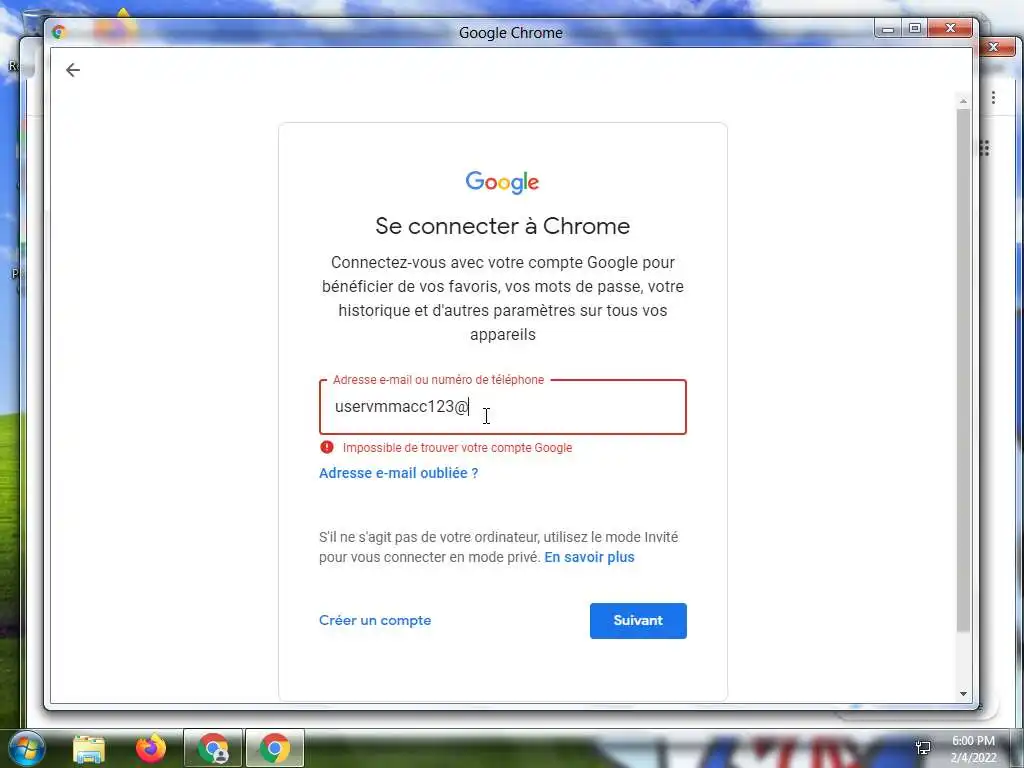The height and width of the screenshot is (768, 1024).
Task: Click 'Créer un compte' button
Action: [x=375, y=620]
